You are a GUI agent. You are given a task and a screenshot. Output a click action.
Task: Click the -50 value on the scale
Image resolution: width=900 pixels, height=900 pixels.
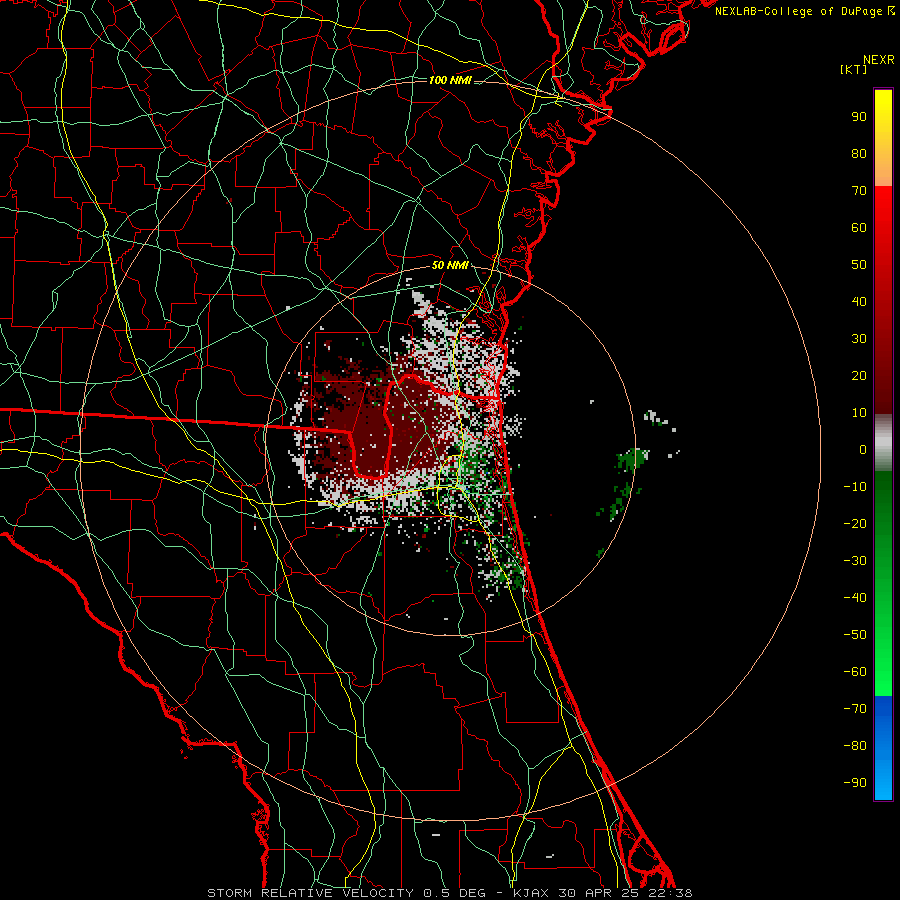(x=855, y=635)
